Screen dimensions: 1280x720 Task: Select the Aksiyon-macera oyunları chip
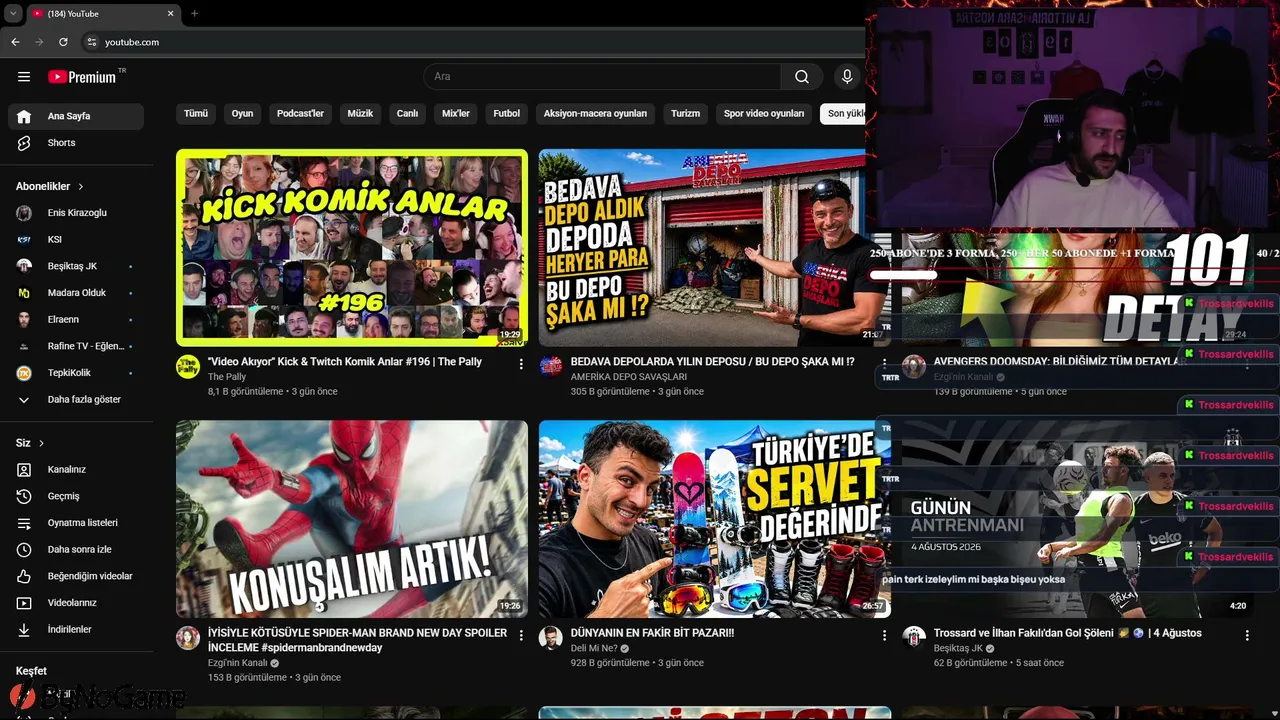point(595,114)
